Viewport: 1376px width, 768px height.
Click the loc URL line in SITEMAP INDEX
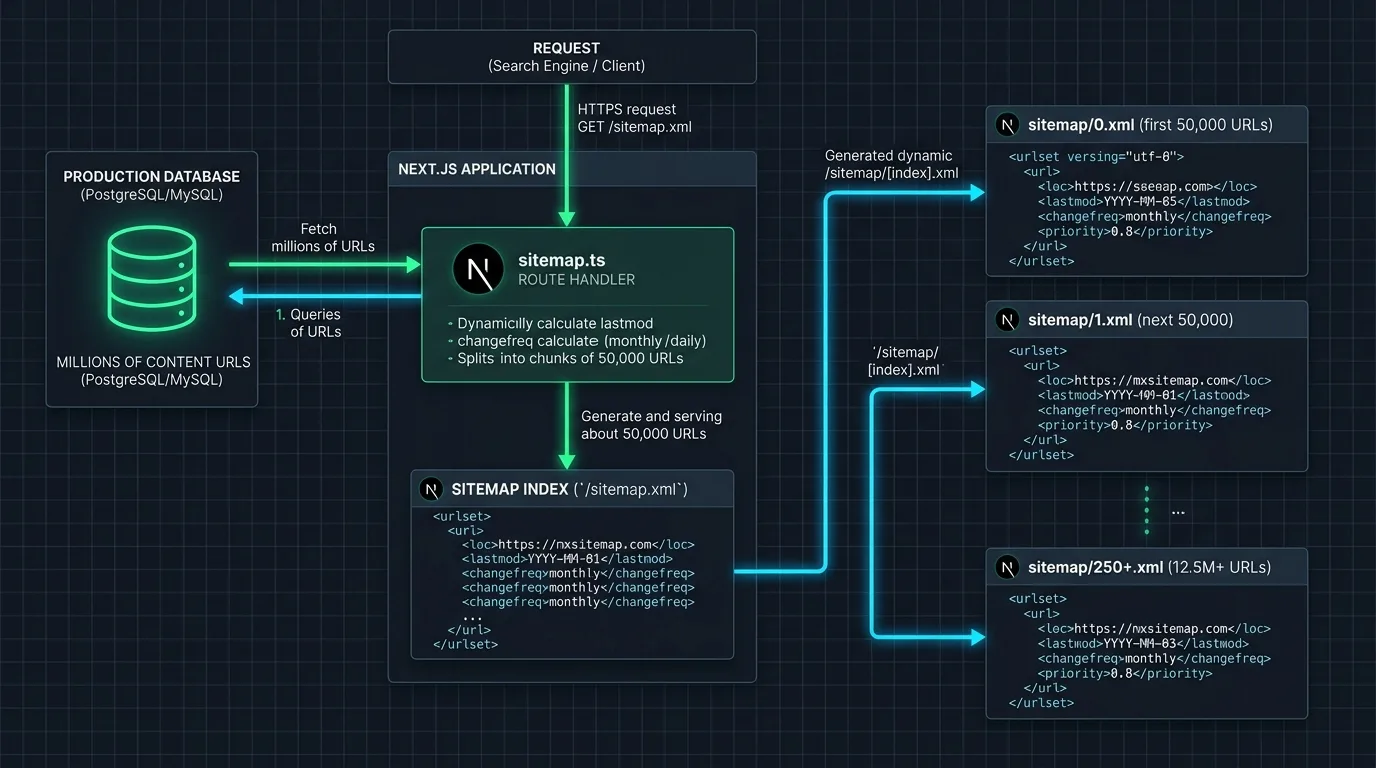click(x=578, y=545)
